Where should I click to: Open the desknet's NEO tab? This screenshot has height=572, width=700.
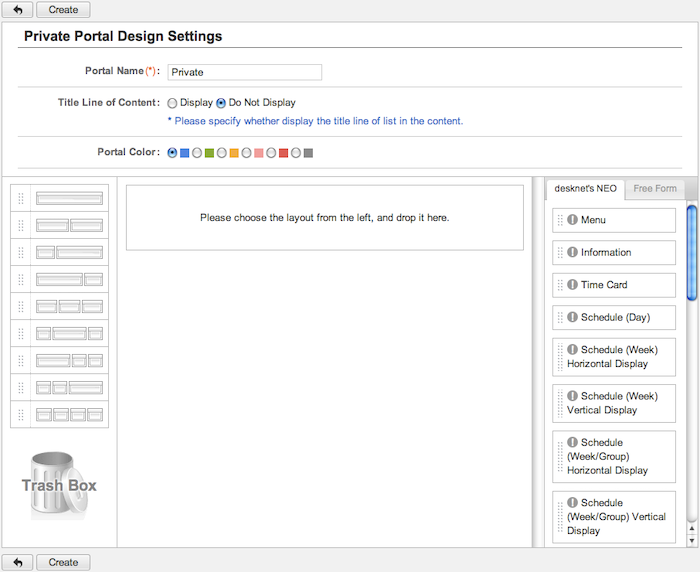(x=585, y=188)
